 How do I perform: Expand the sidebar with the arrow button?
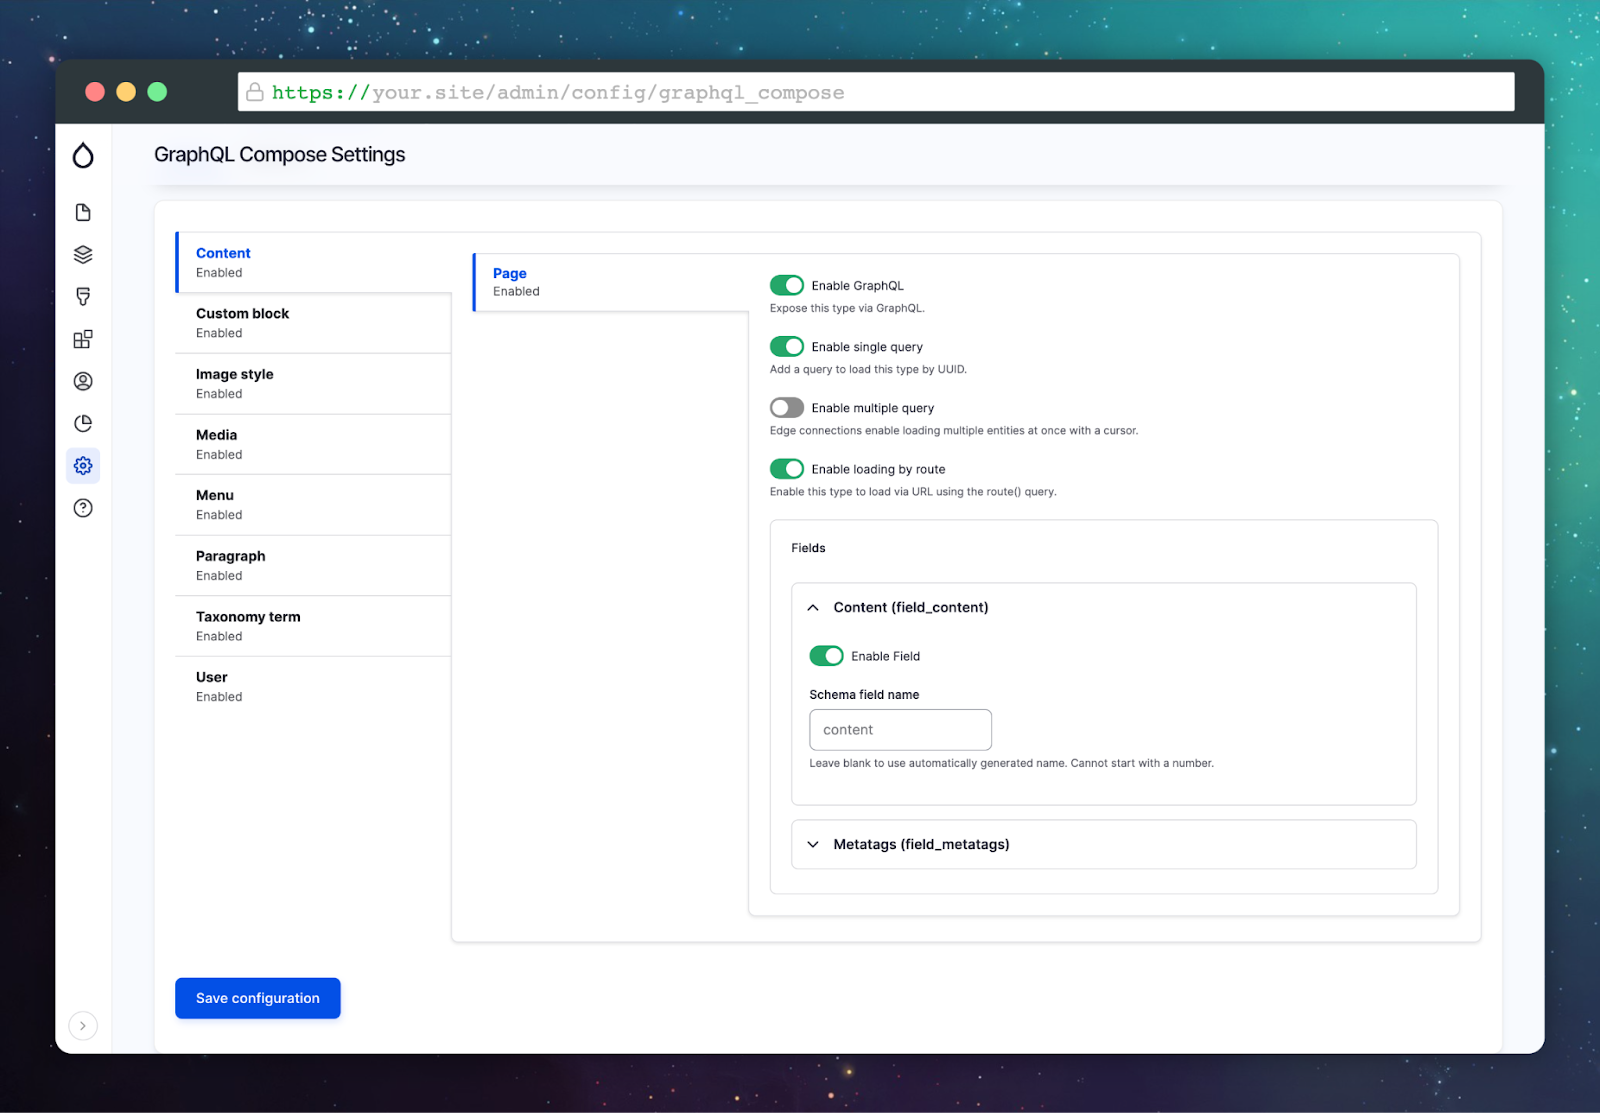coord(83,1025)
